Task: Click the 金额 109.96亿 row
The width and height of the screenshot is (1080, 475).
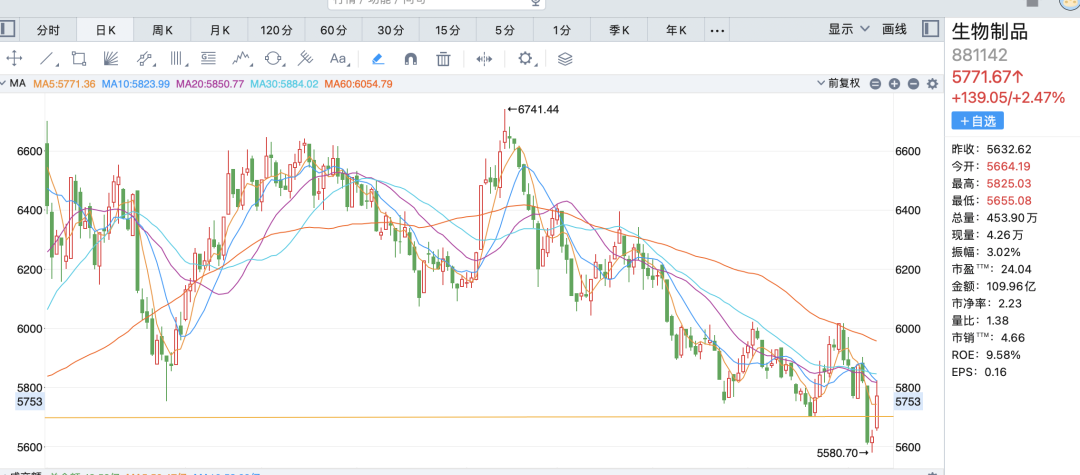Action: point(994,286)
